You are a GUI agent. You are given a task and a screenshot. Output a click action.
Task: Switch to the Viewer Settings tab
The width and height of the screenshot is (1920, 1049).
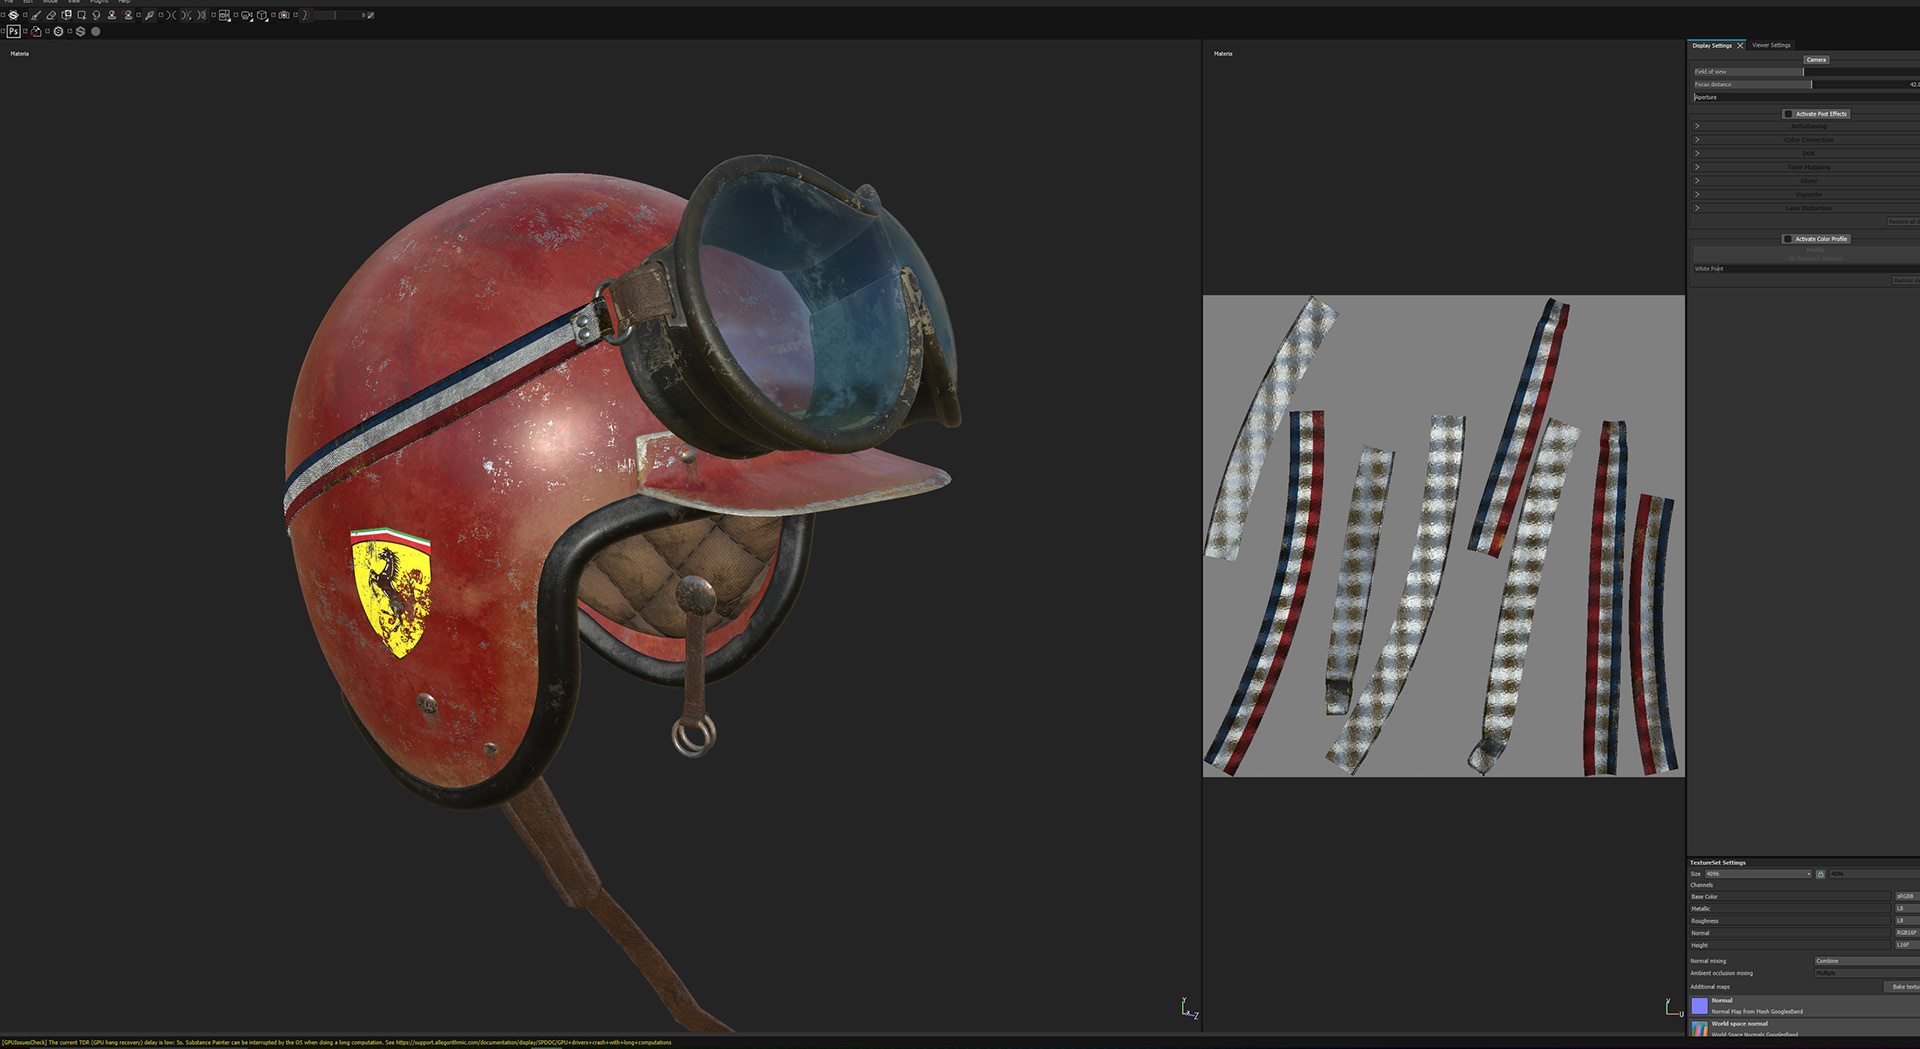[x=1772, y=45]
